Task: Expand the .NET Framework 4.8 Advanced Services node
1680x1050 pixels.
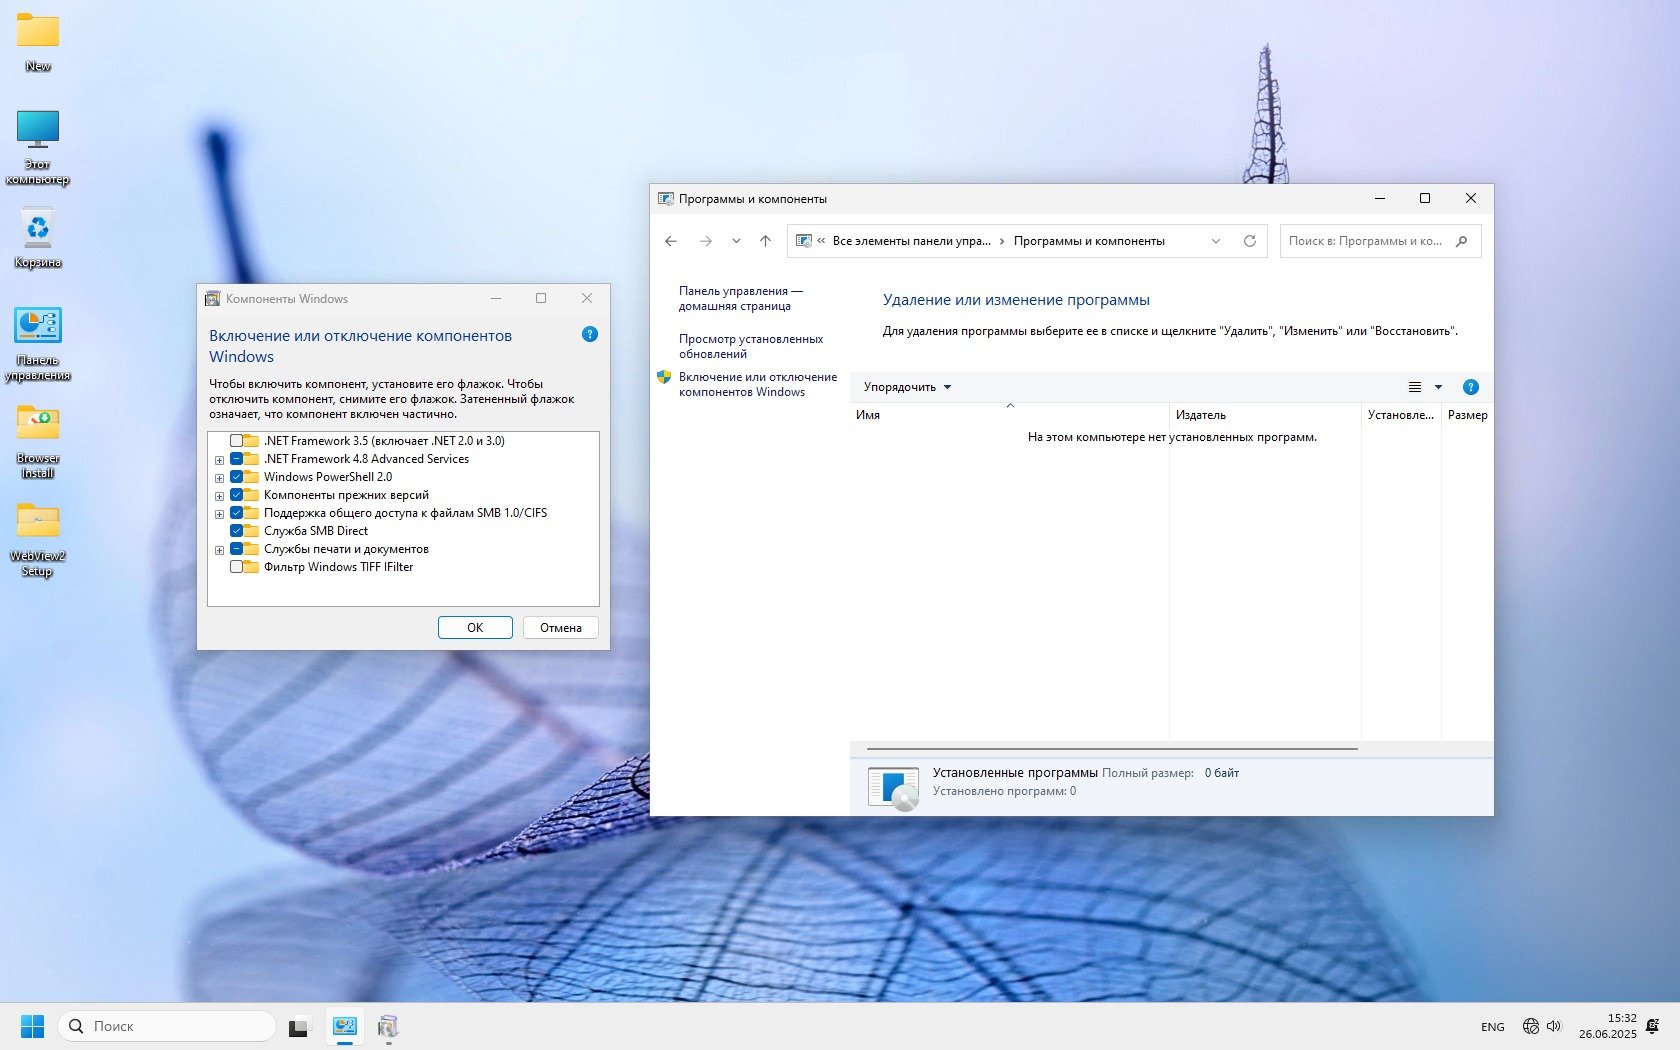Action: coord(219,460)
